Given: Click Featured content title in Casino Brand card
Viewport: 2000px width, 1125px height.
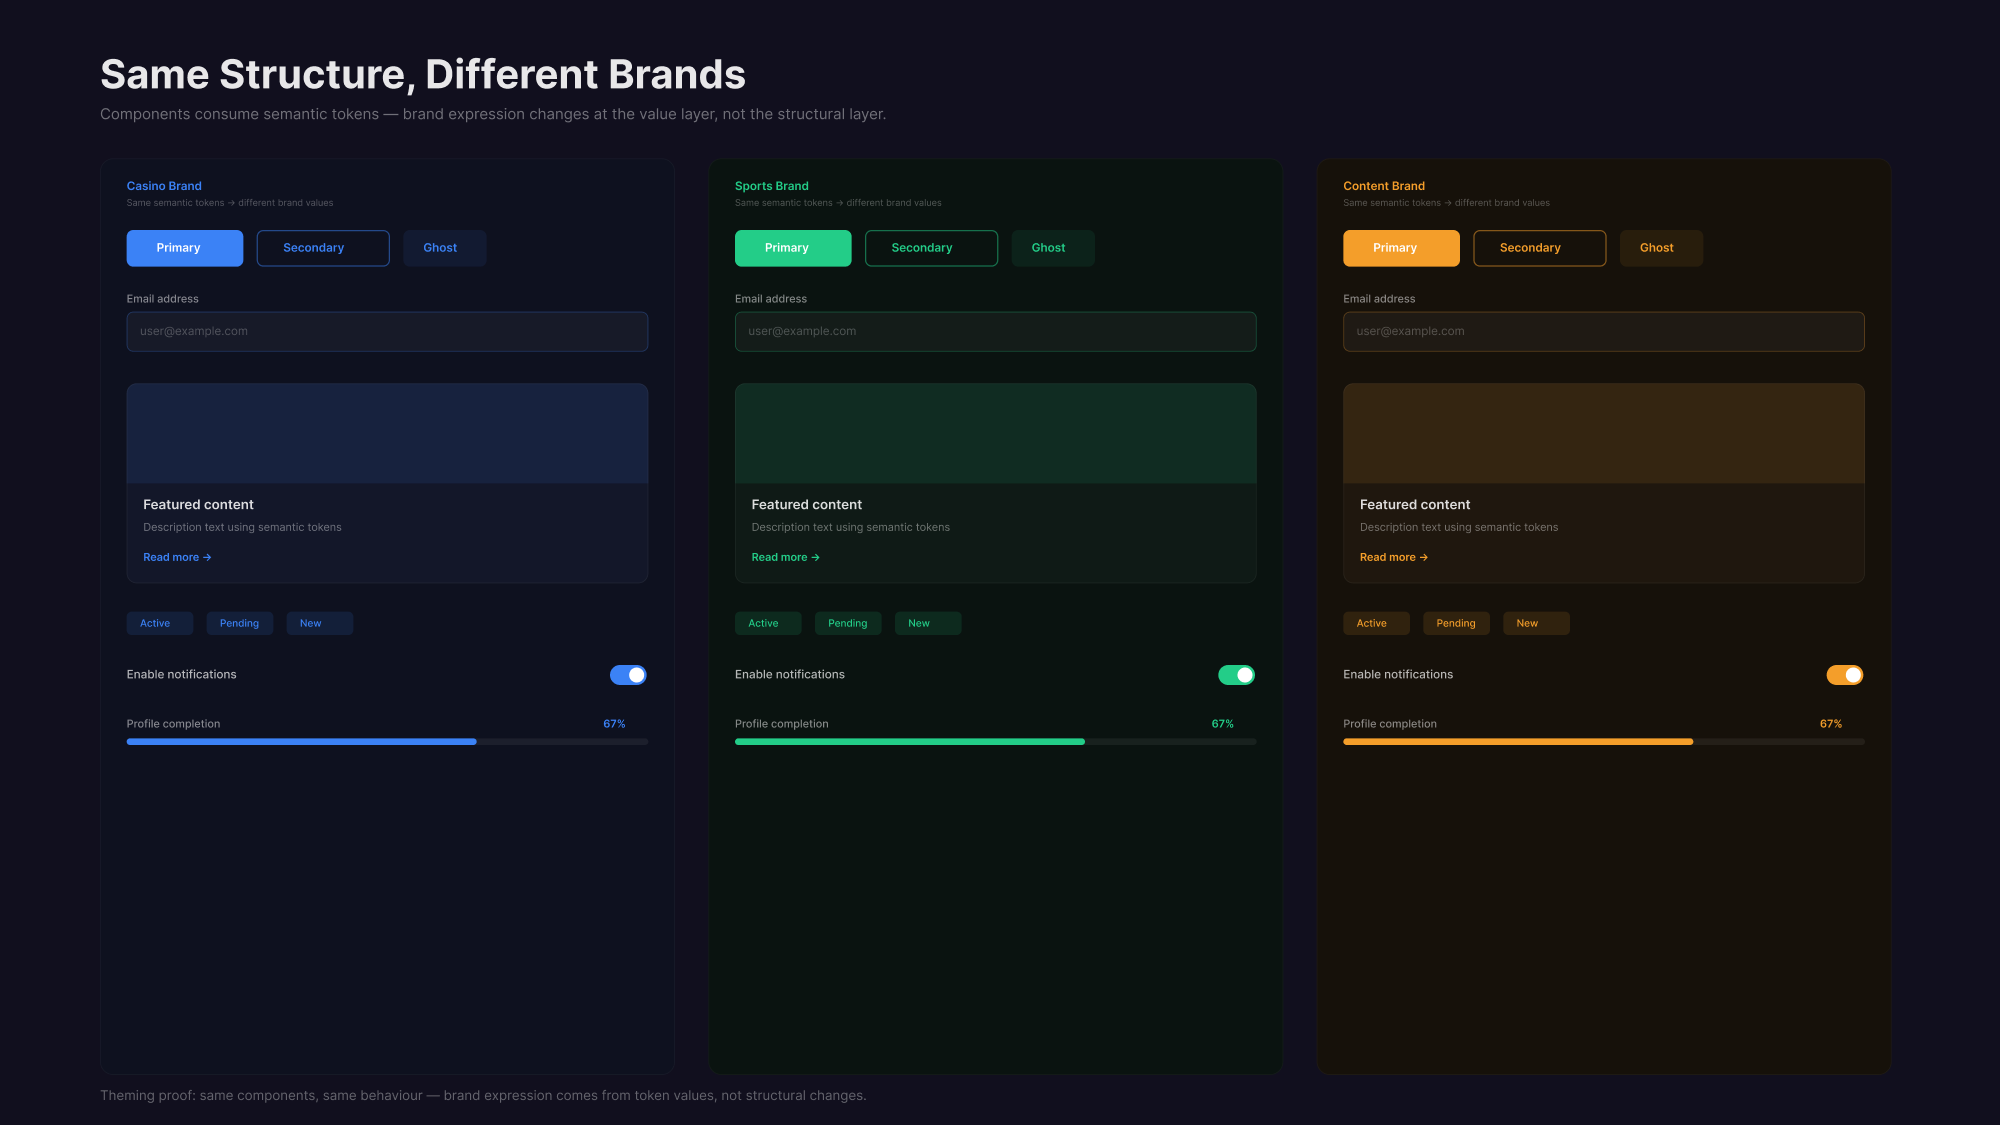Looking at the screenshot, I should coord(198,505).
